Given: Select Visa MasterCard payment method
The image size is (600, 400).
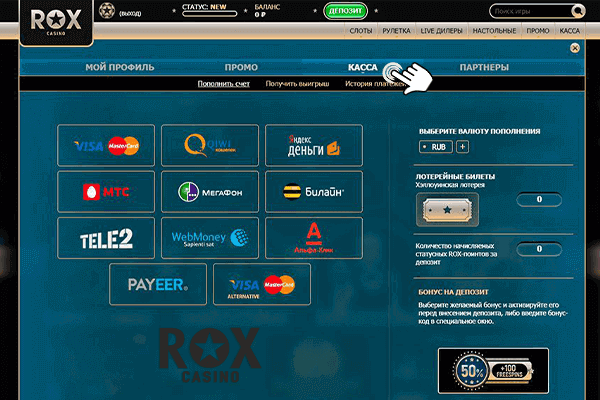Looking at the screenshot, I should click(x=106, y=145).
